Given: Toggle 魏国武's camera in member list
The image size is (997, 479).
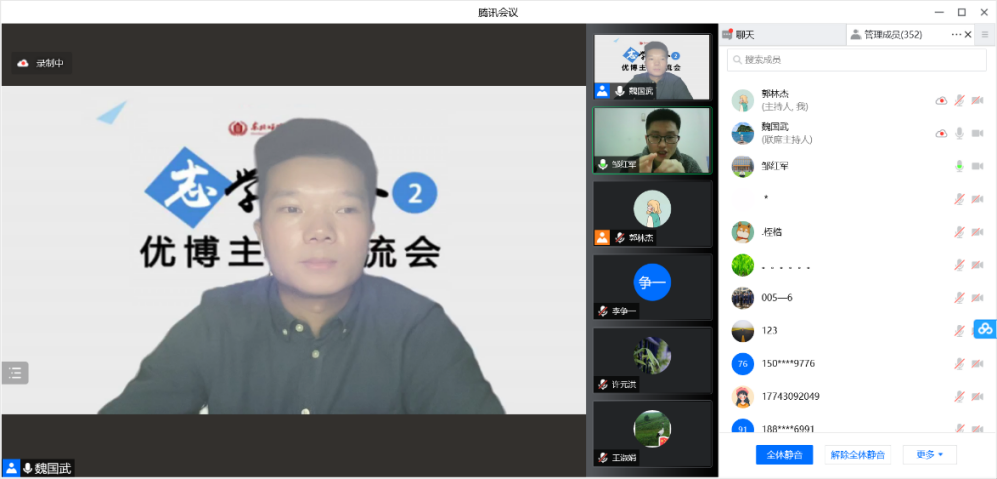Looking at the screenshot, I should click(x=977, y=133).
